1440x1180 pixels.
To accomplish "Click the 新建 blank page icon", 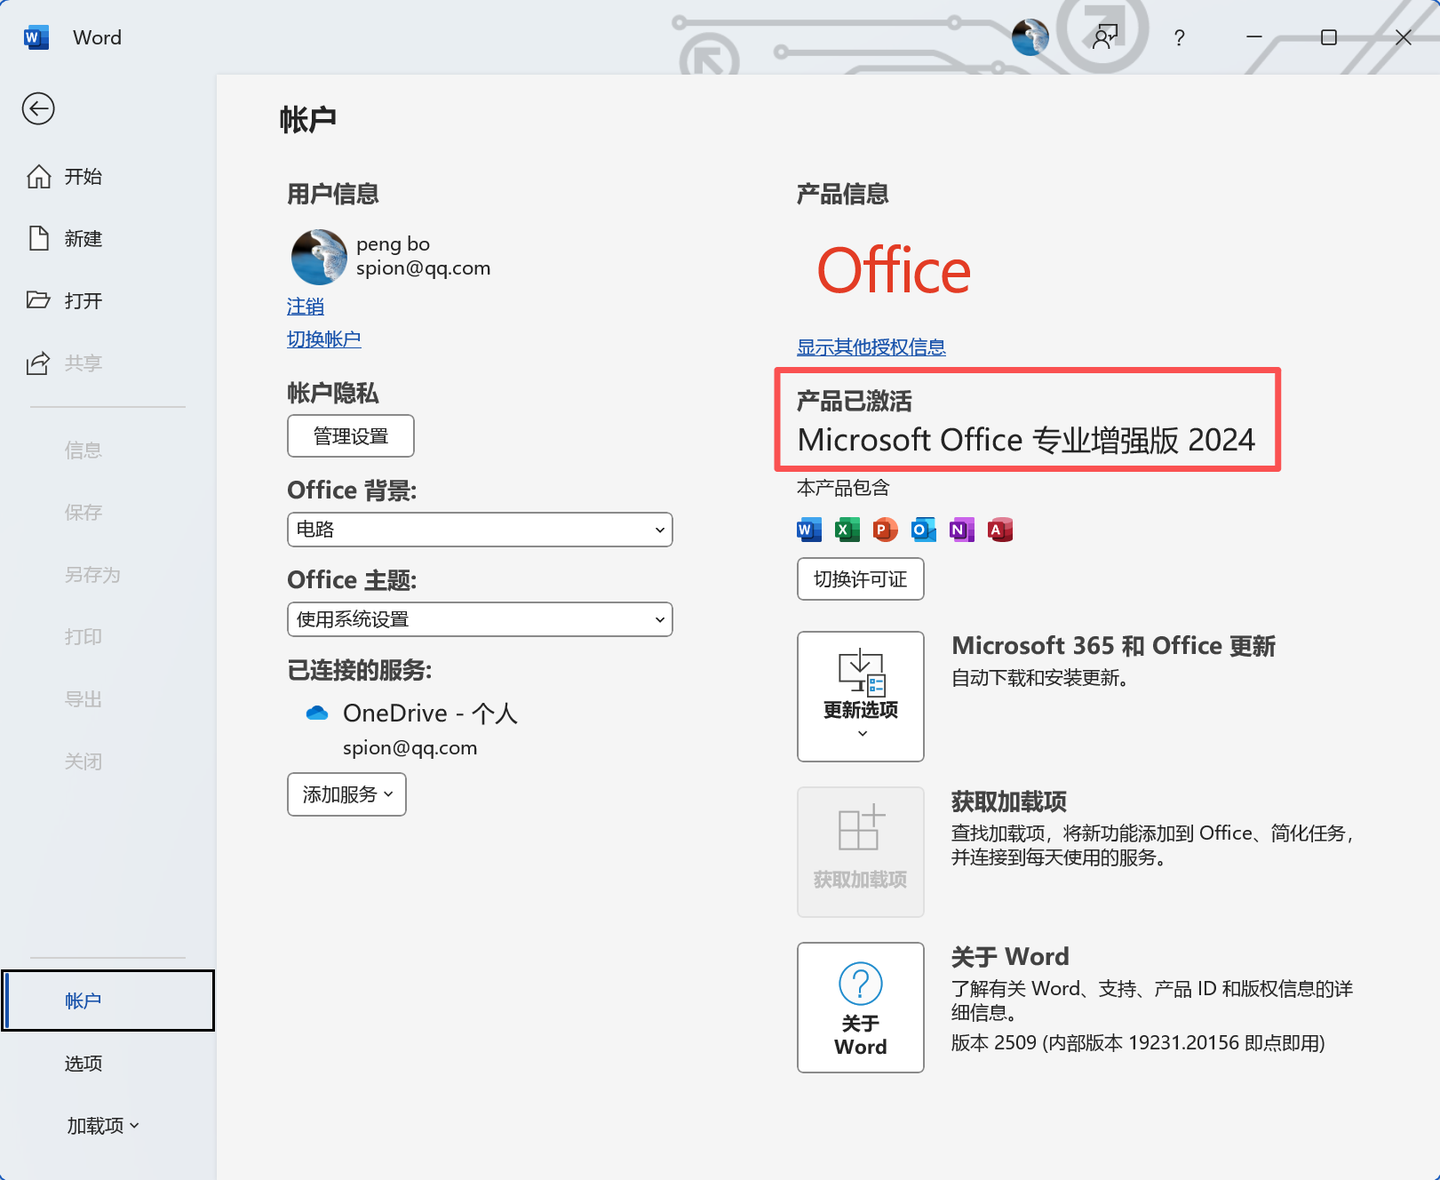I will click(x=39, y=238).
